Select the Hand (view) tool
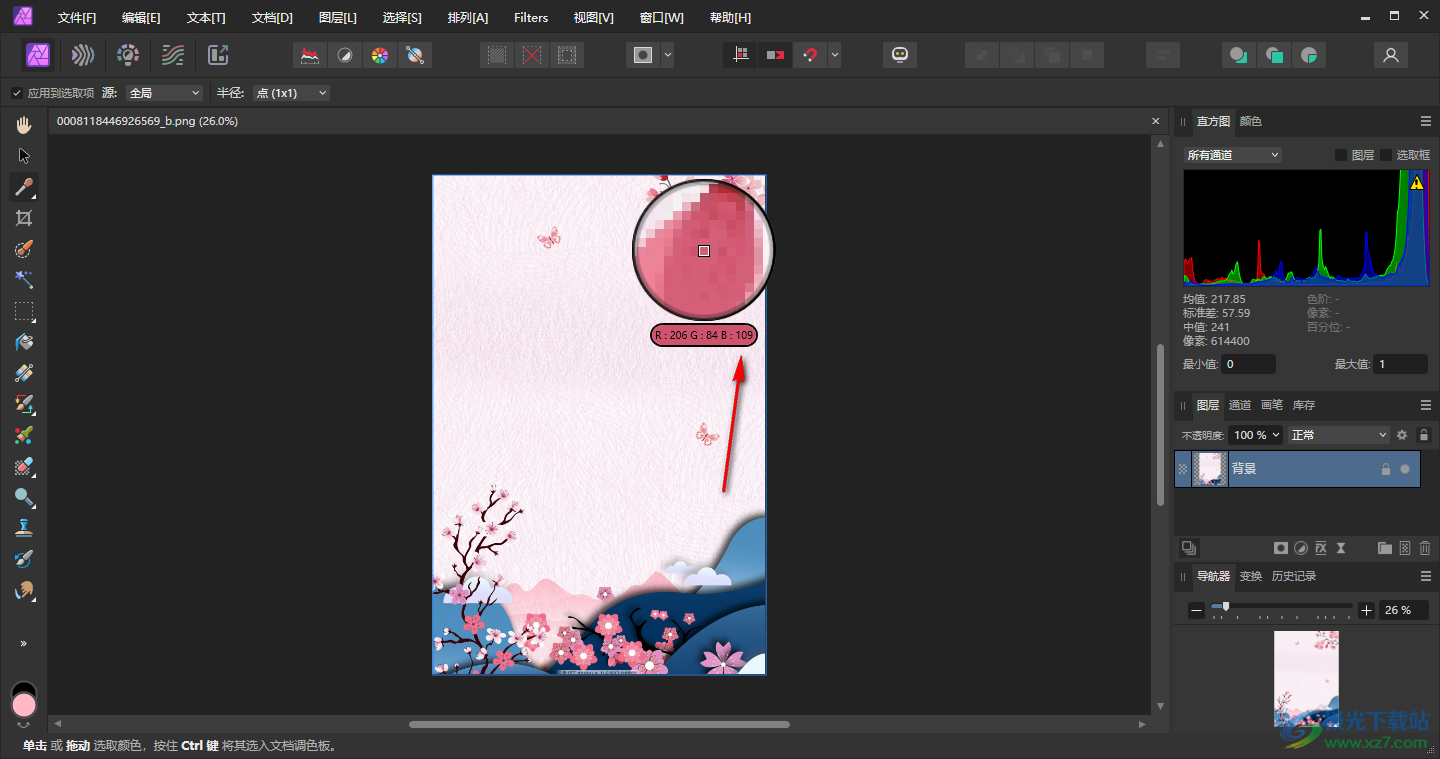The height and width of the screenshot is (759, 1440). [24, 125]
